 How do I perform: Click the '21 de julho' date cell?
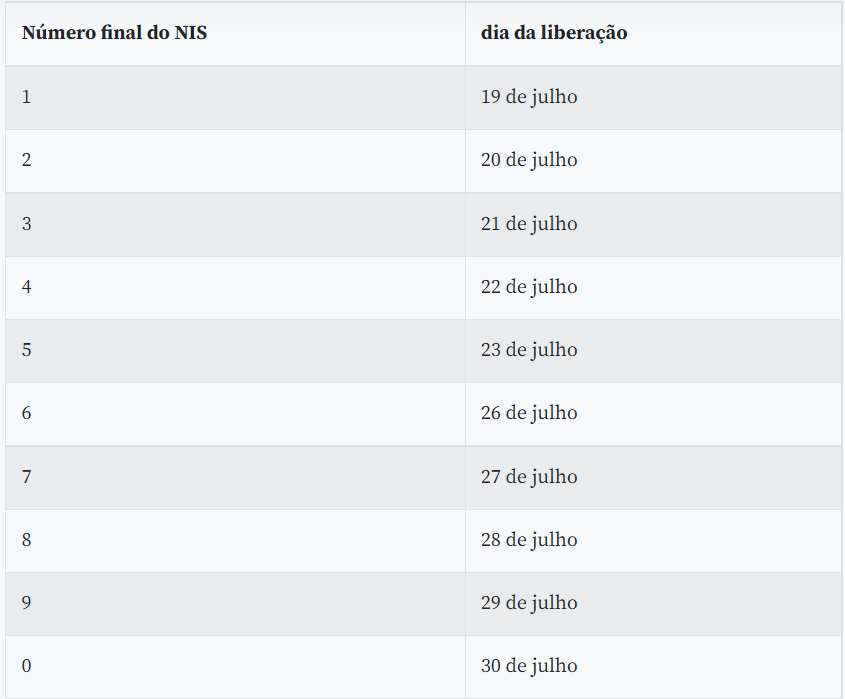653,224
